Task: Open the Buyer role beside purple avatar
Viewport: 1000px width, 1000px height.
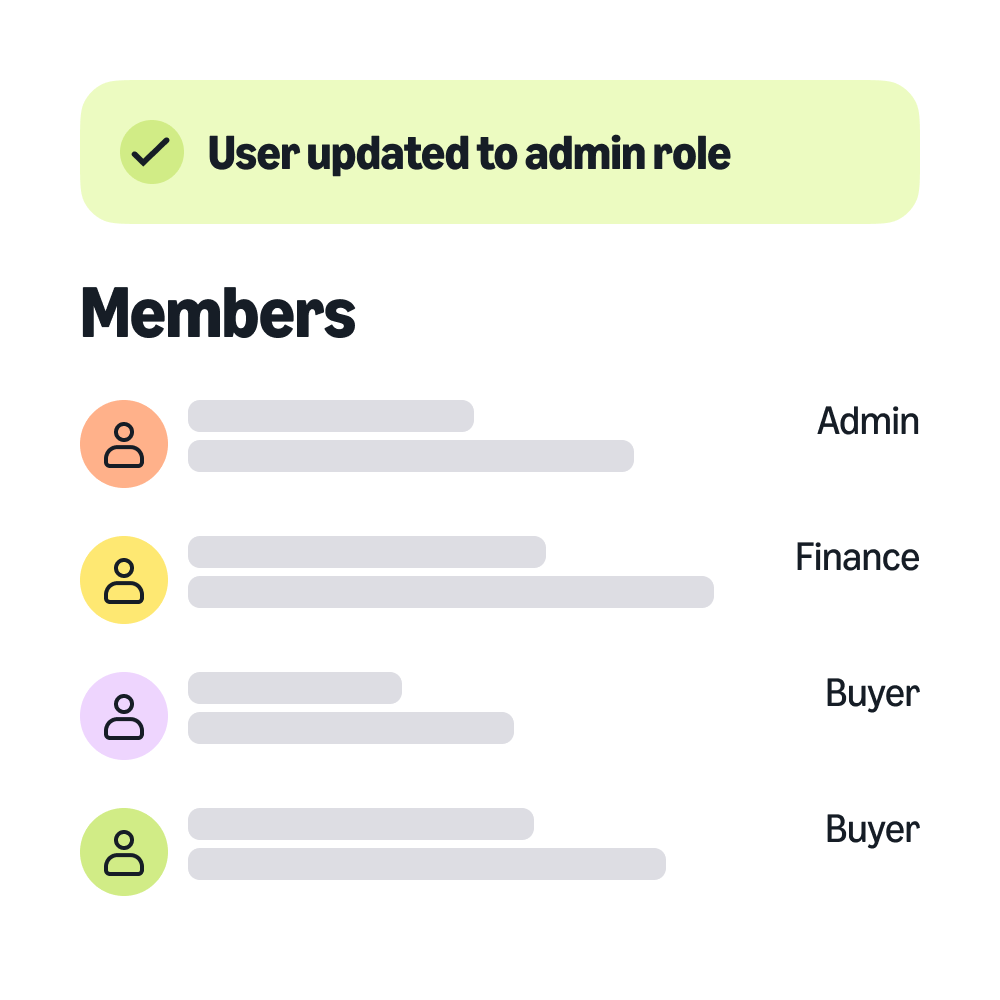Action: (872, 694)
